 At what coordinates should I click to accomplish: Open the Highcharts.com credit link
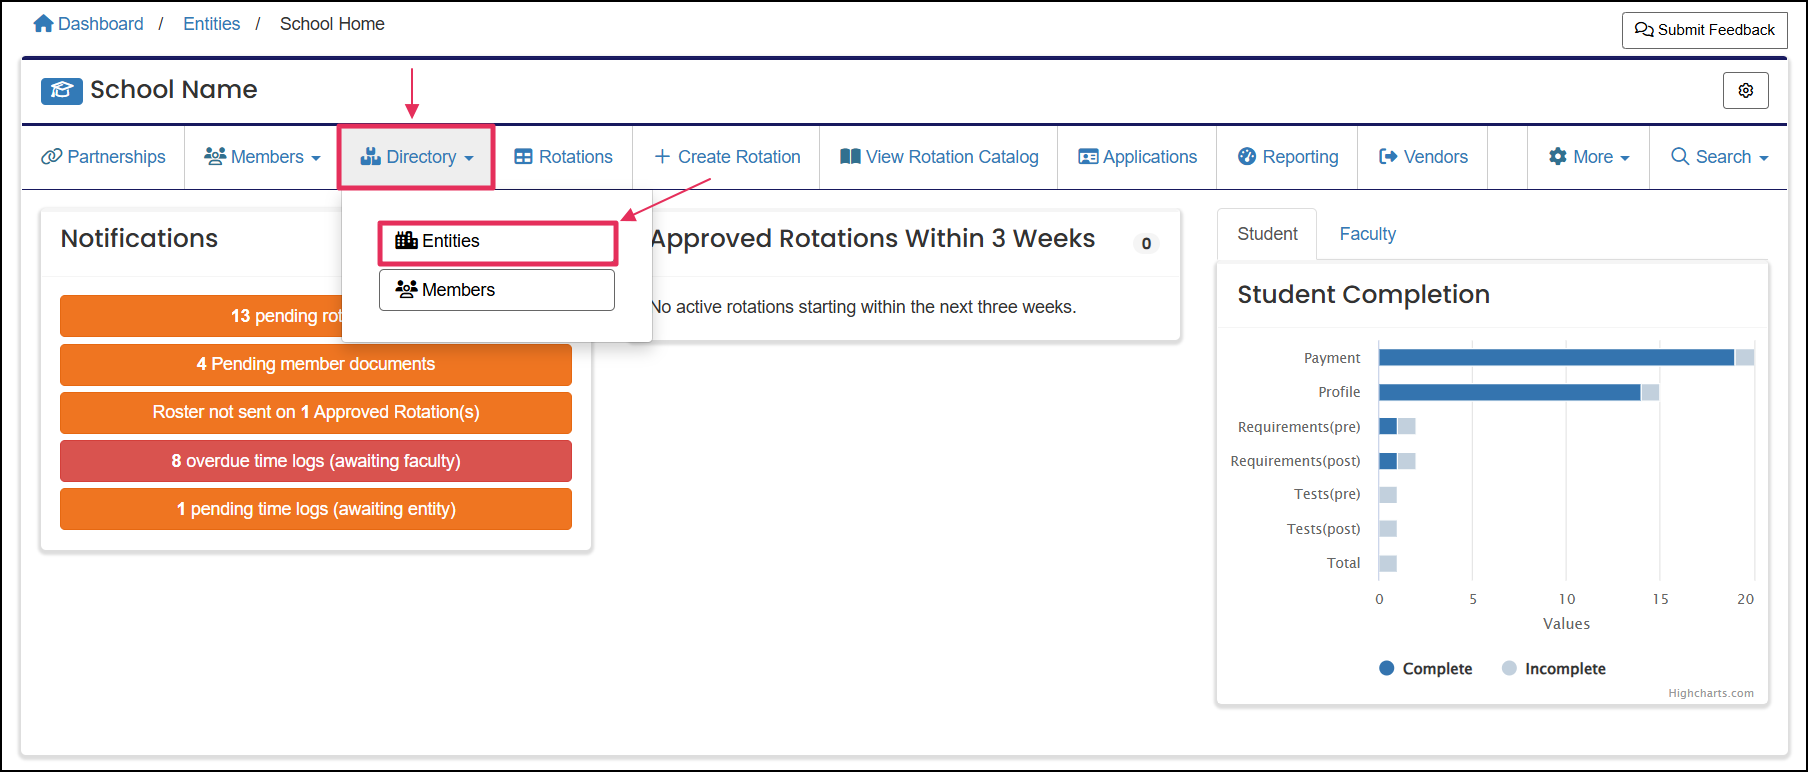pos(1710,693)
